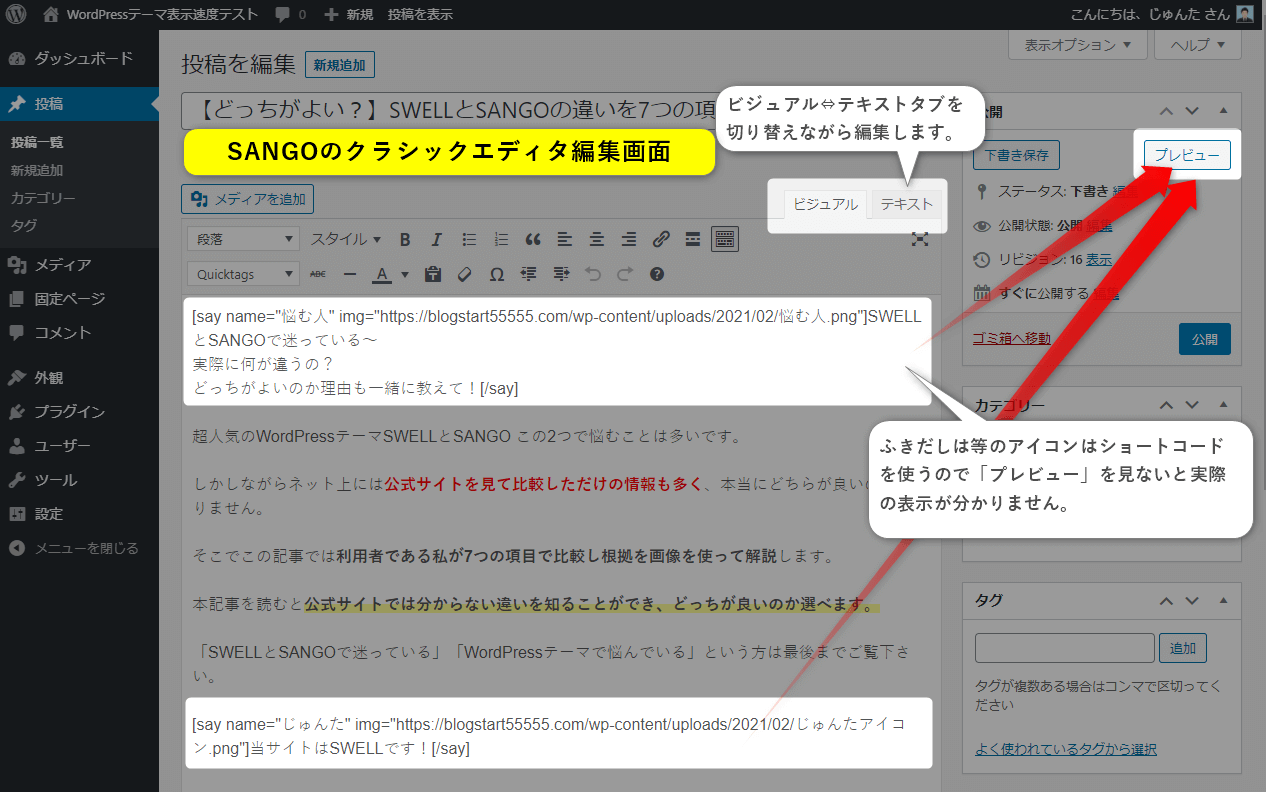Toggle bold formatting

pos(405,240)
